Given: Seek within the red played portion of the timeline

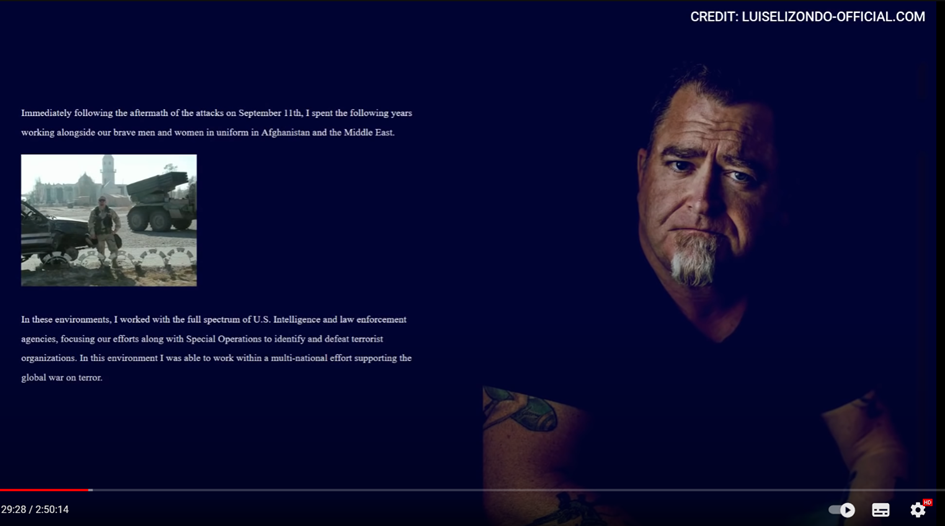Looking at the screenshot, I should click(44, 490).
